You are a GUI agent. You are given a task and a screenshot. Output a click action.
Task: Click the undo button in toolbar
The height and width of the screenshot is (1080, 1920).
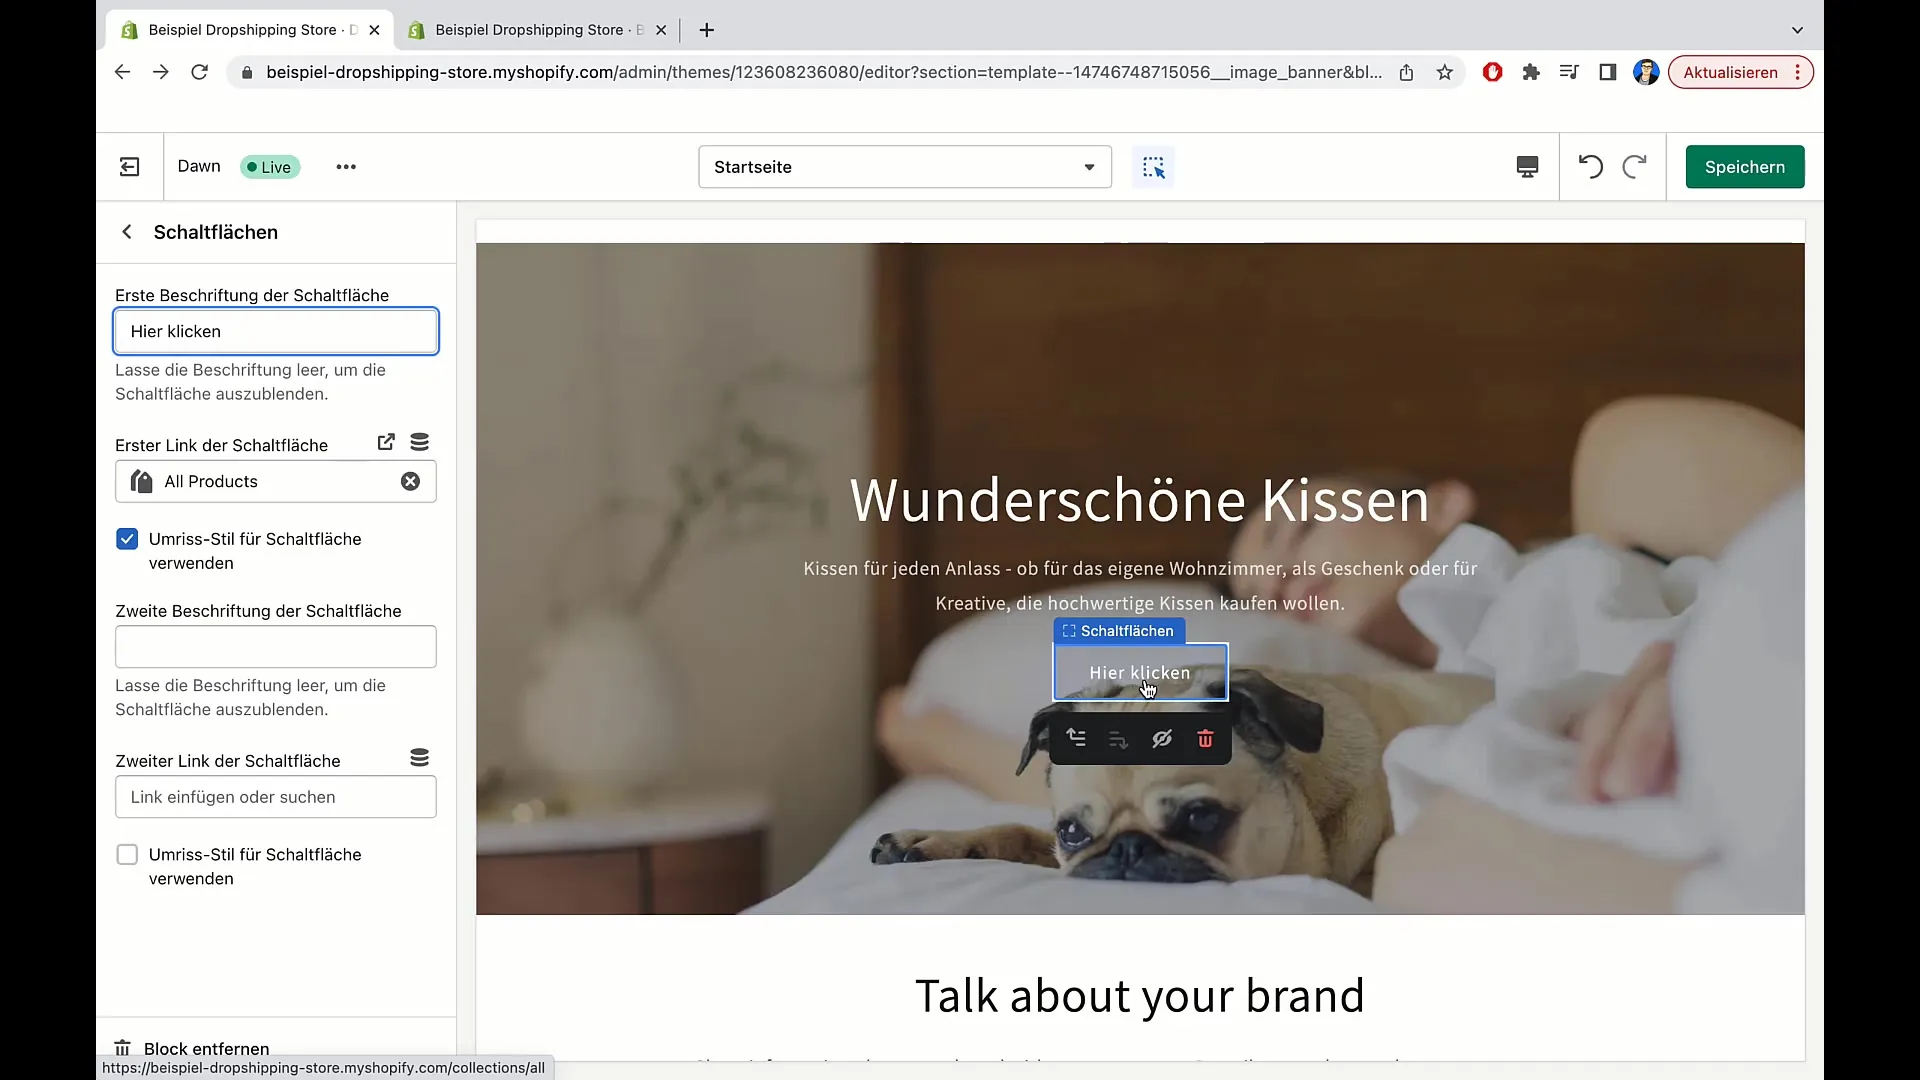pyautogui.click(x=1590, y=166)
